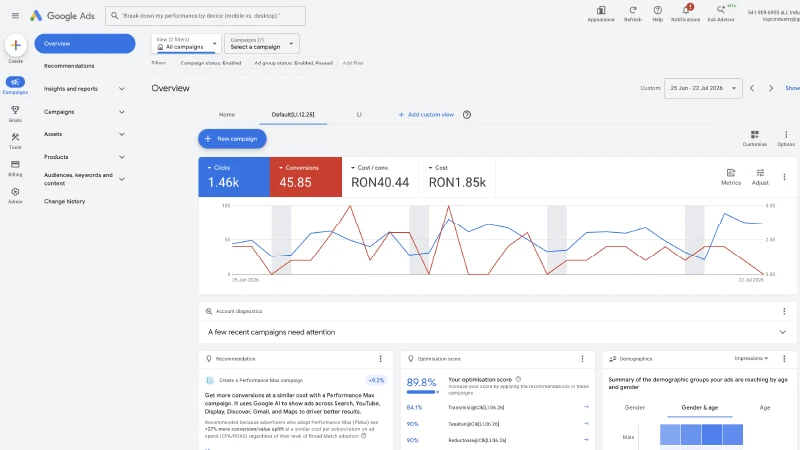
Task: Change the Cost / conv. metric tile
Action: point(380,177)
